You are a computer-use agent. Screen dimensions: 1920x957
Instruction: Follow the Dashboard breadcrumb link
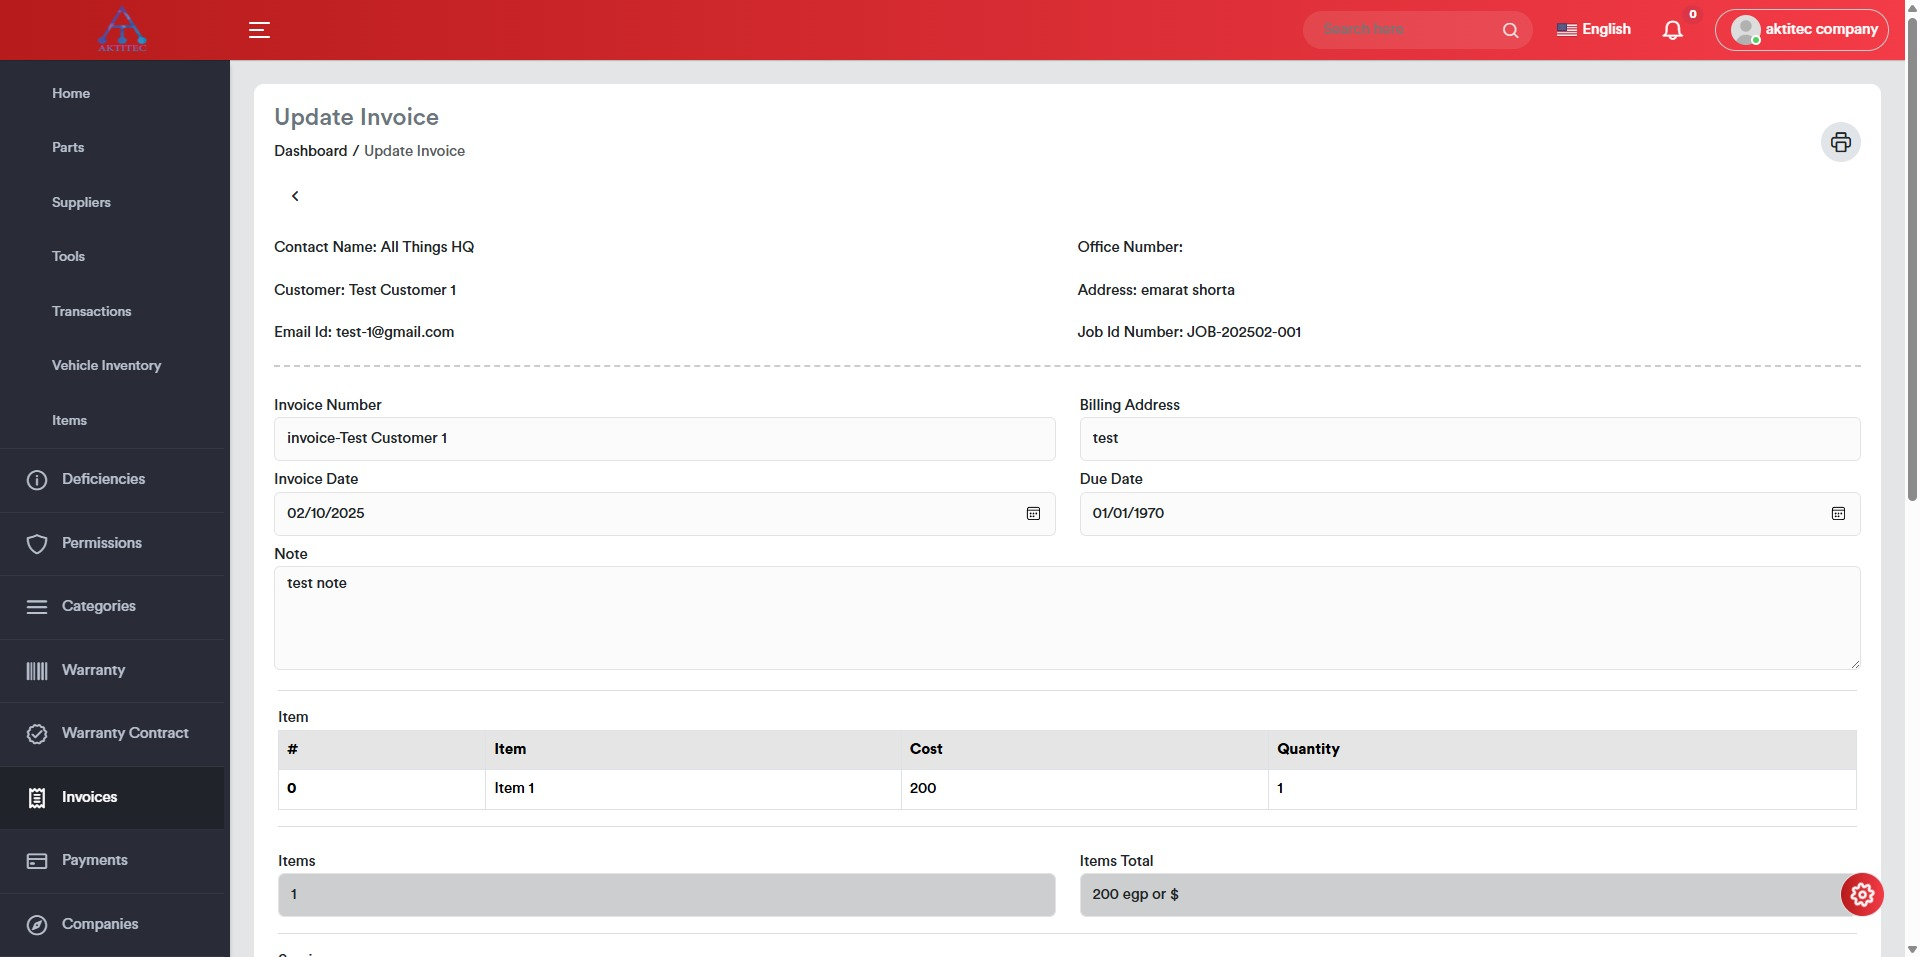click(x=311, y=151)
